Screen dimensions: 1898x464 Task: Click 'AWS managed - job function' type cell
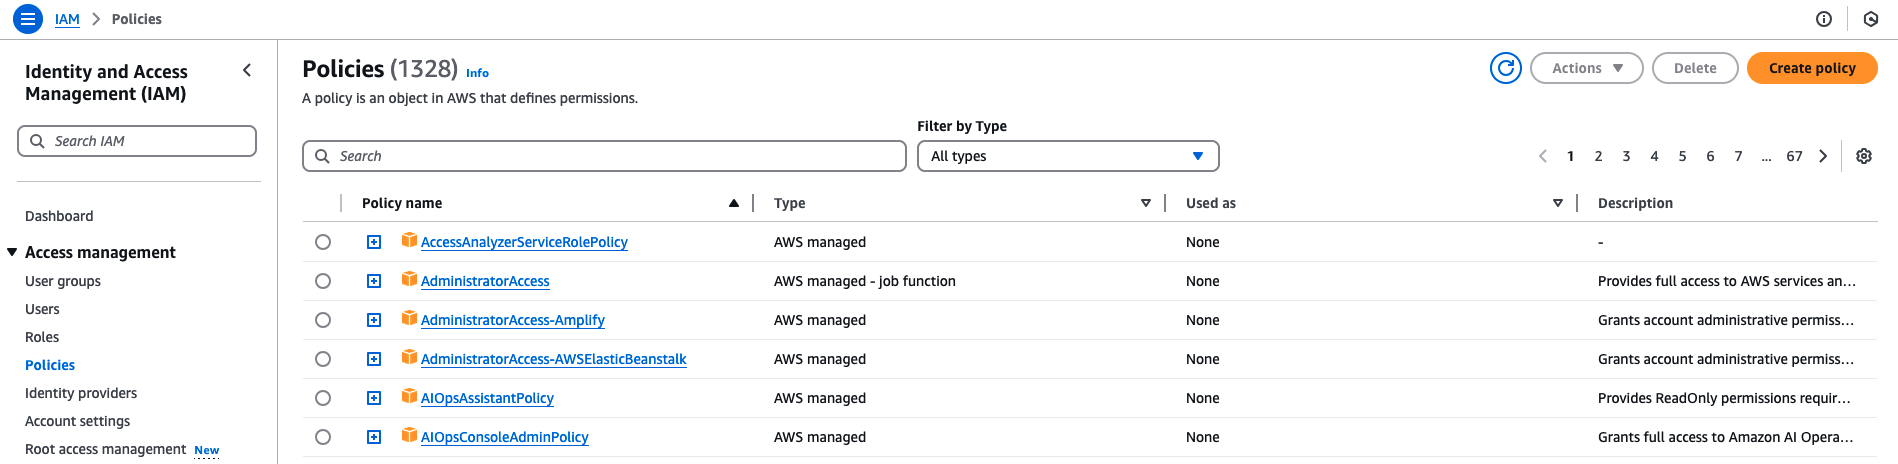[865, 281]
